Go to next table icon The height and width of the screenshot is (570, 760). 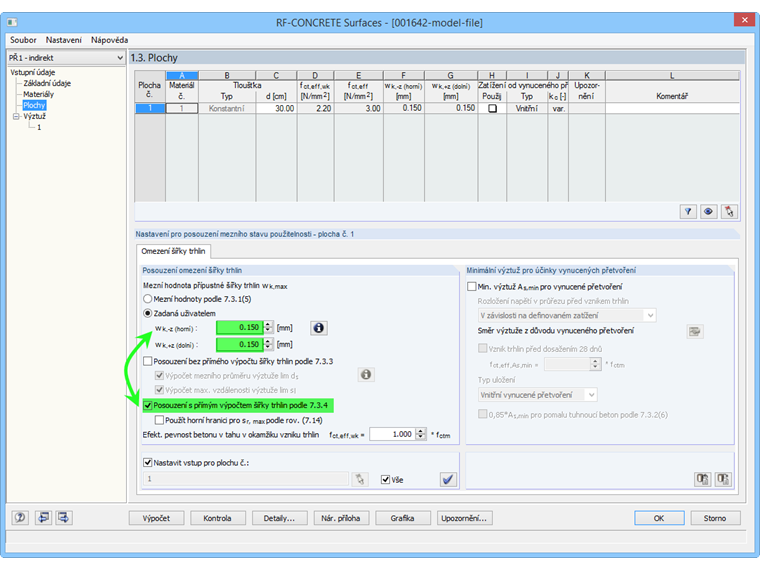tap(63, 518)
